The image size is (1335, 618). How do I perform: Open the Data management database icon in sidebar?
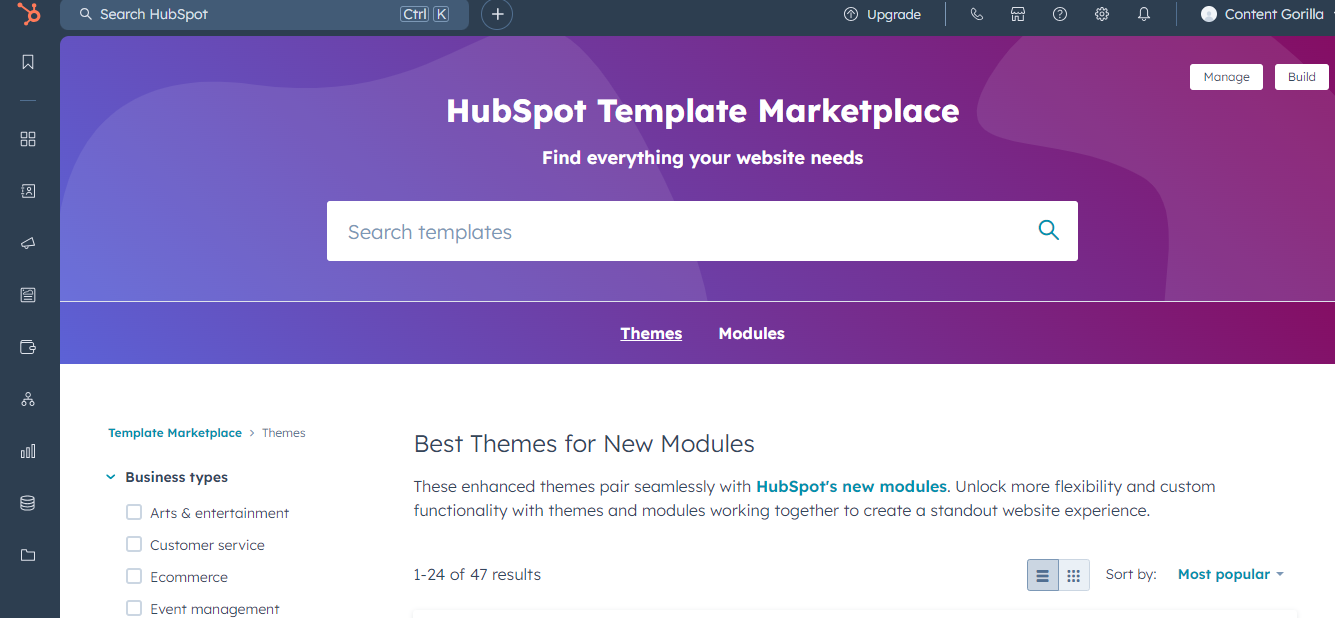click(x=28, y=503)
